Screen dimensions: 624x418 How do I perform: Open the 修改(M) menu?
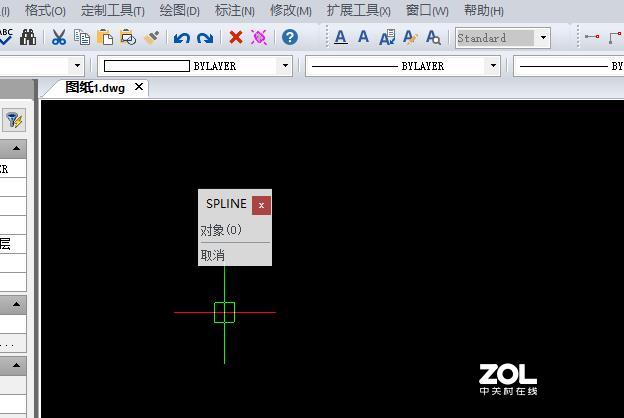[x=291, y=10]
